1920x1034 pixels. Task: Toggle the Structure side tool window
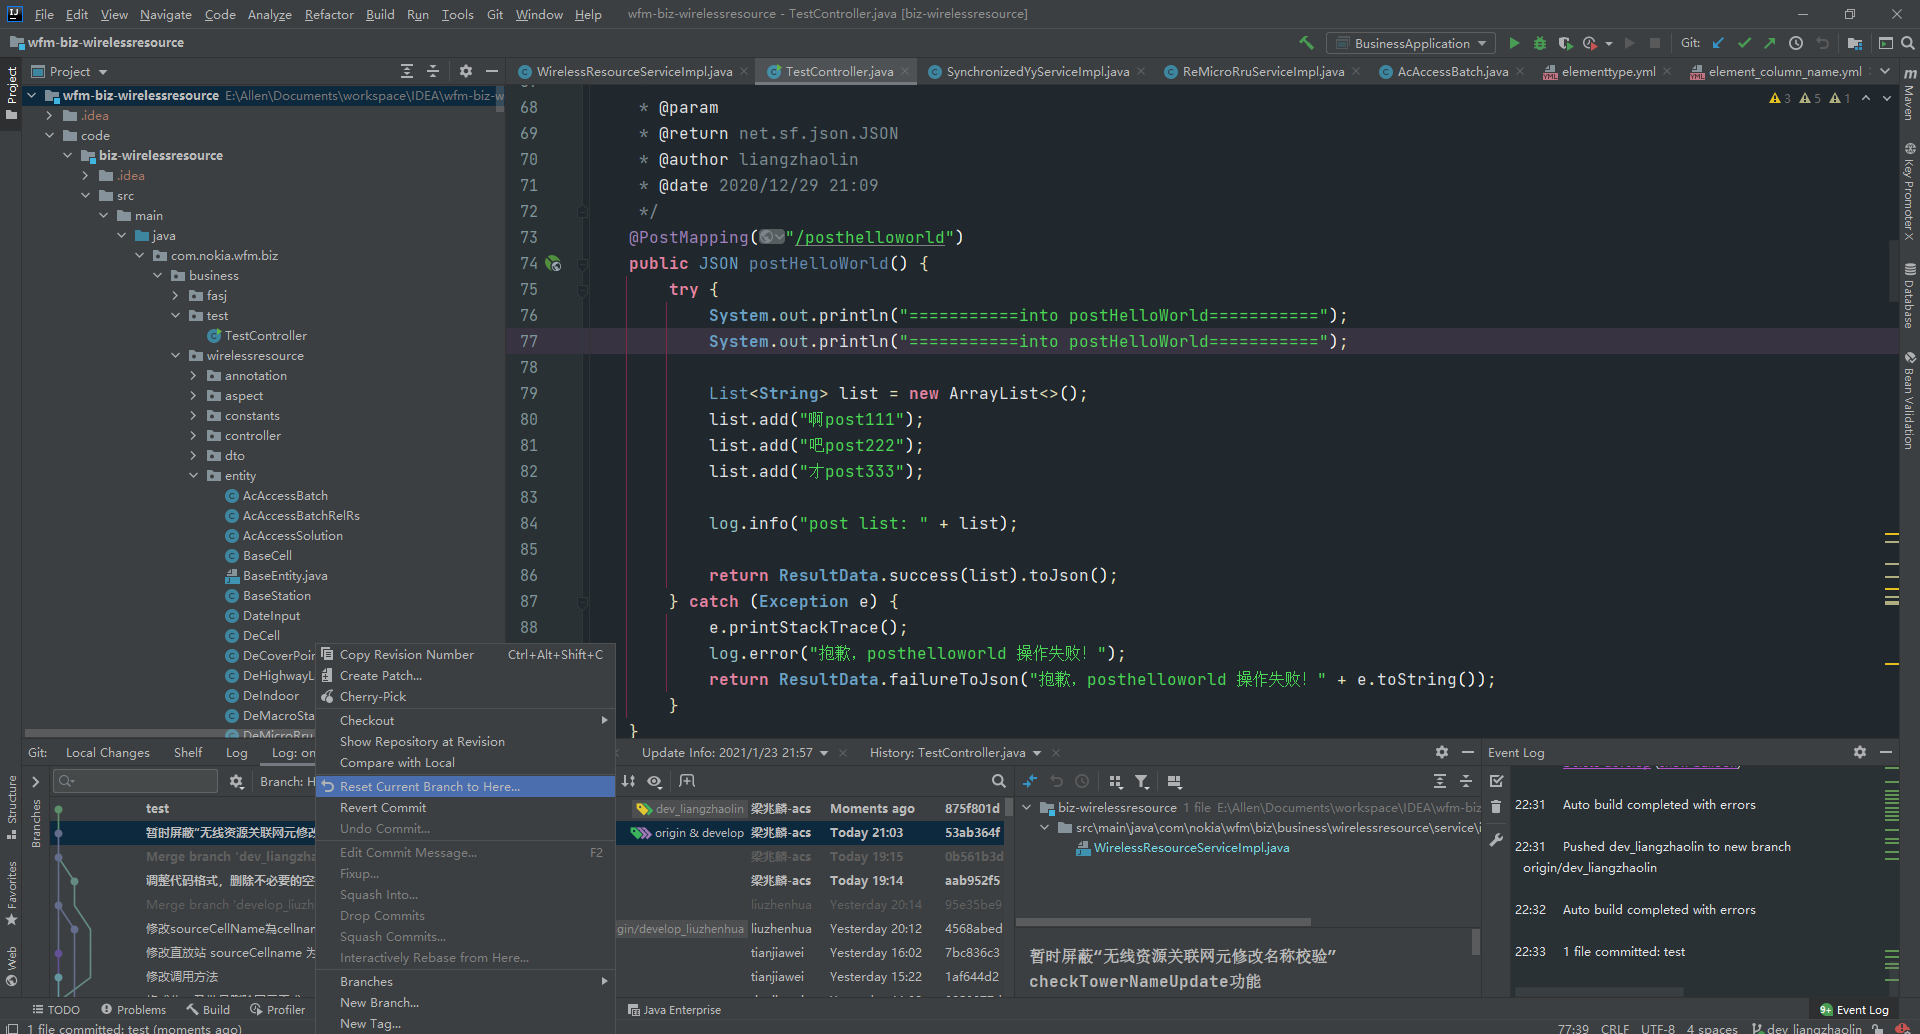[x=12, y=806]
